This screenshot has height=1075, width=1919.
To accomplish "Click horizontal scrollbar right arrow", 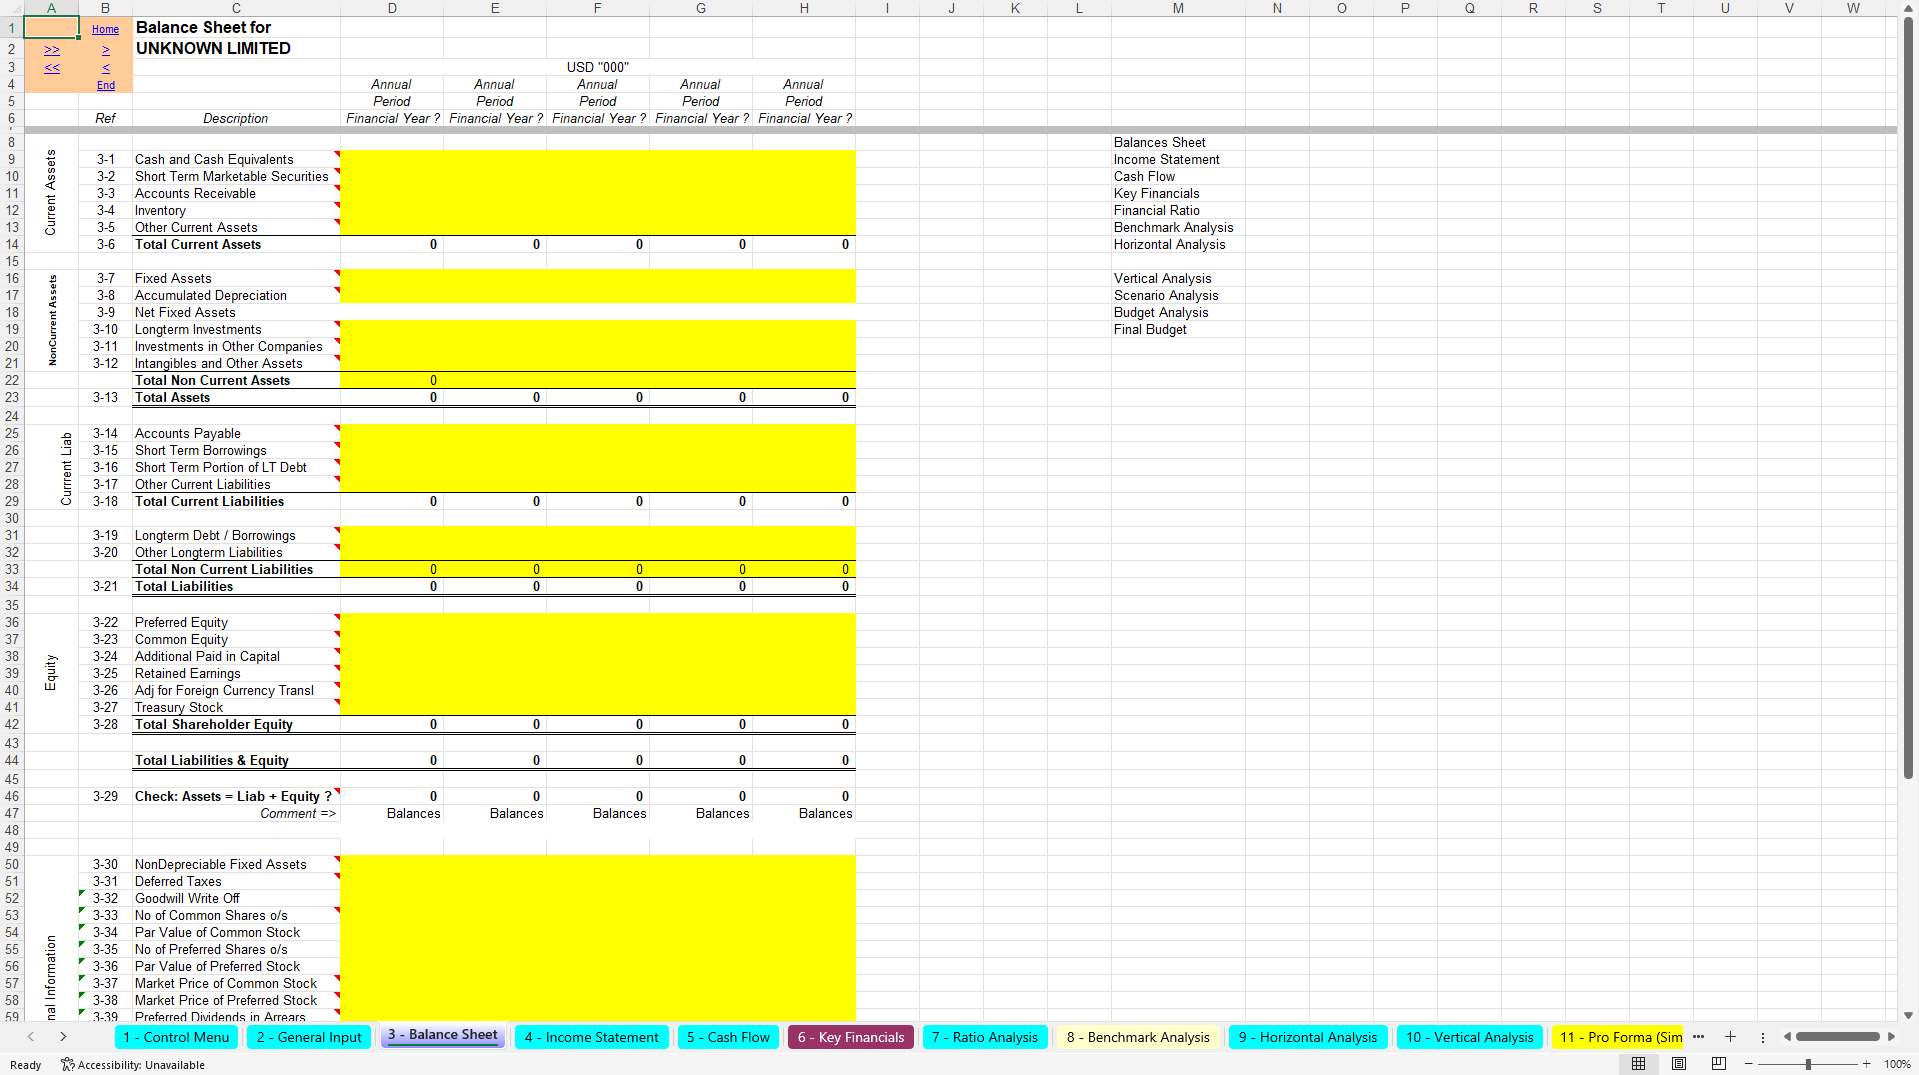I will tap(1891, 1037).
